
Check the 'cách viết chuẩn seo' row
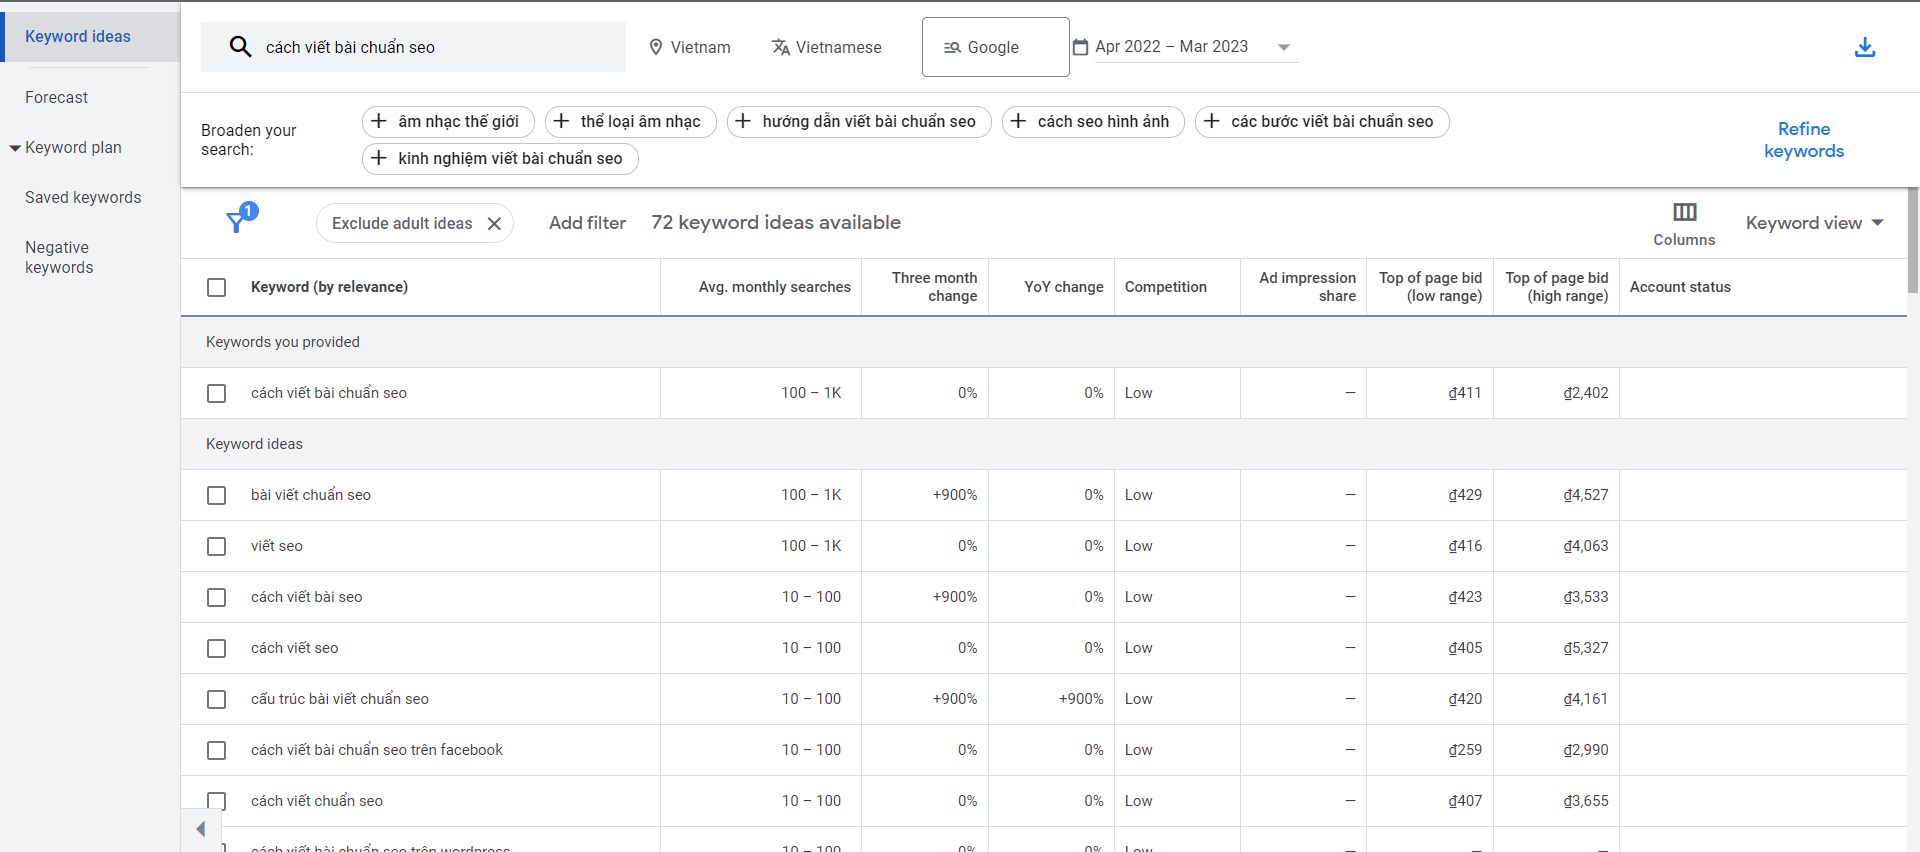pyautogui.click(x=216, y=801)
